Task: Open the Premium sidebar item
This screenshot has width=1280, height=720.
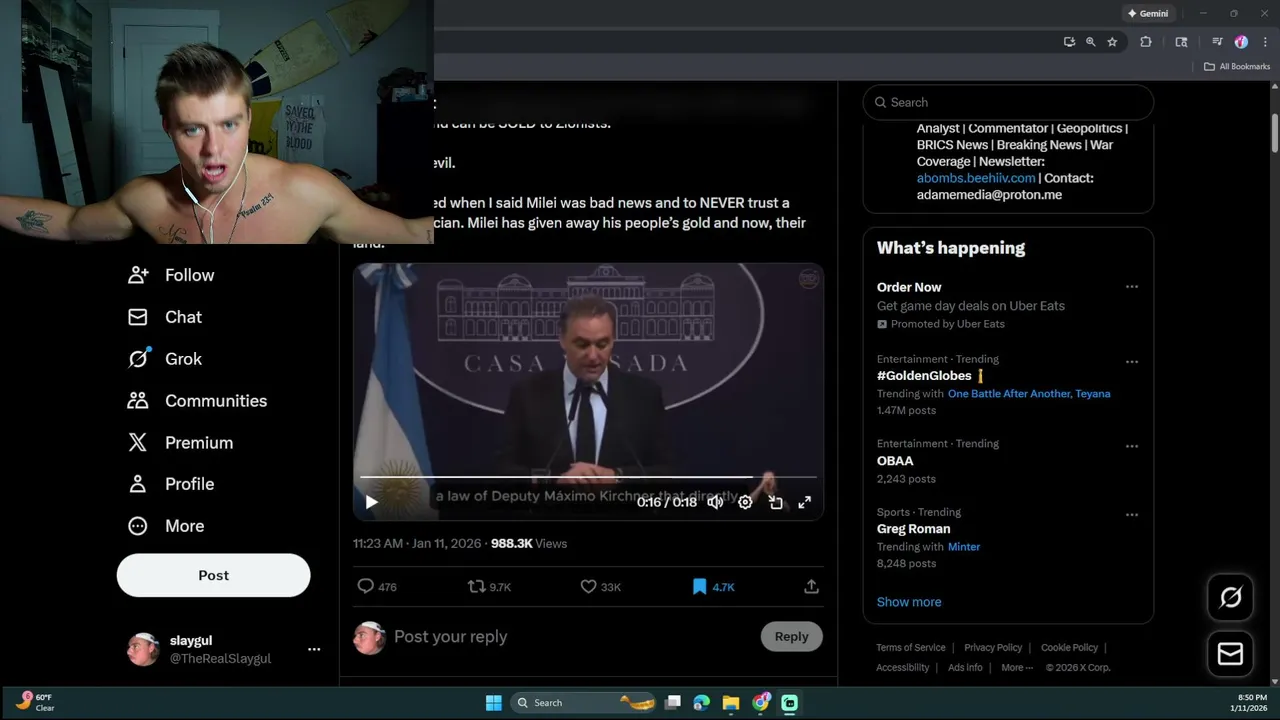Action: [x=180, y=443]
